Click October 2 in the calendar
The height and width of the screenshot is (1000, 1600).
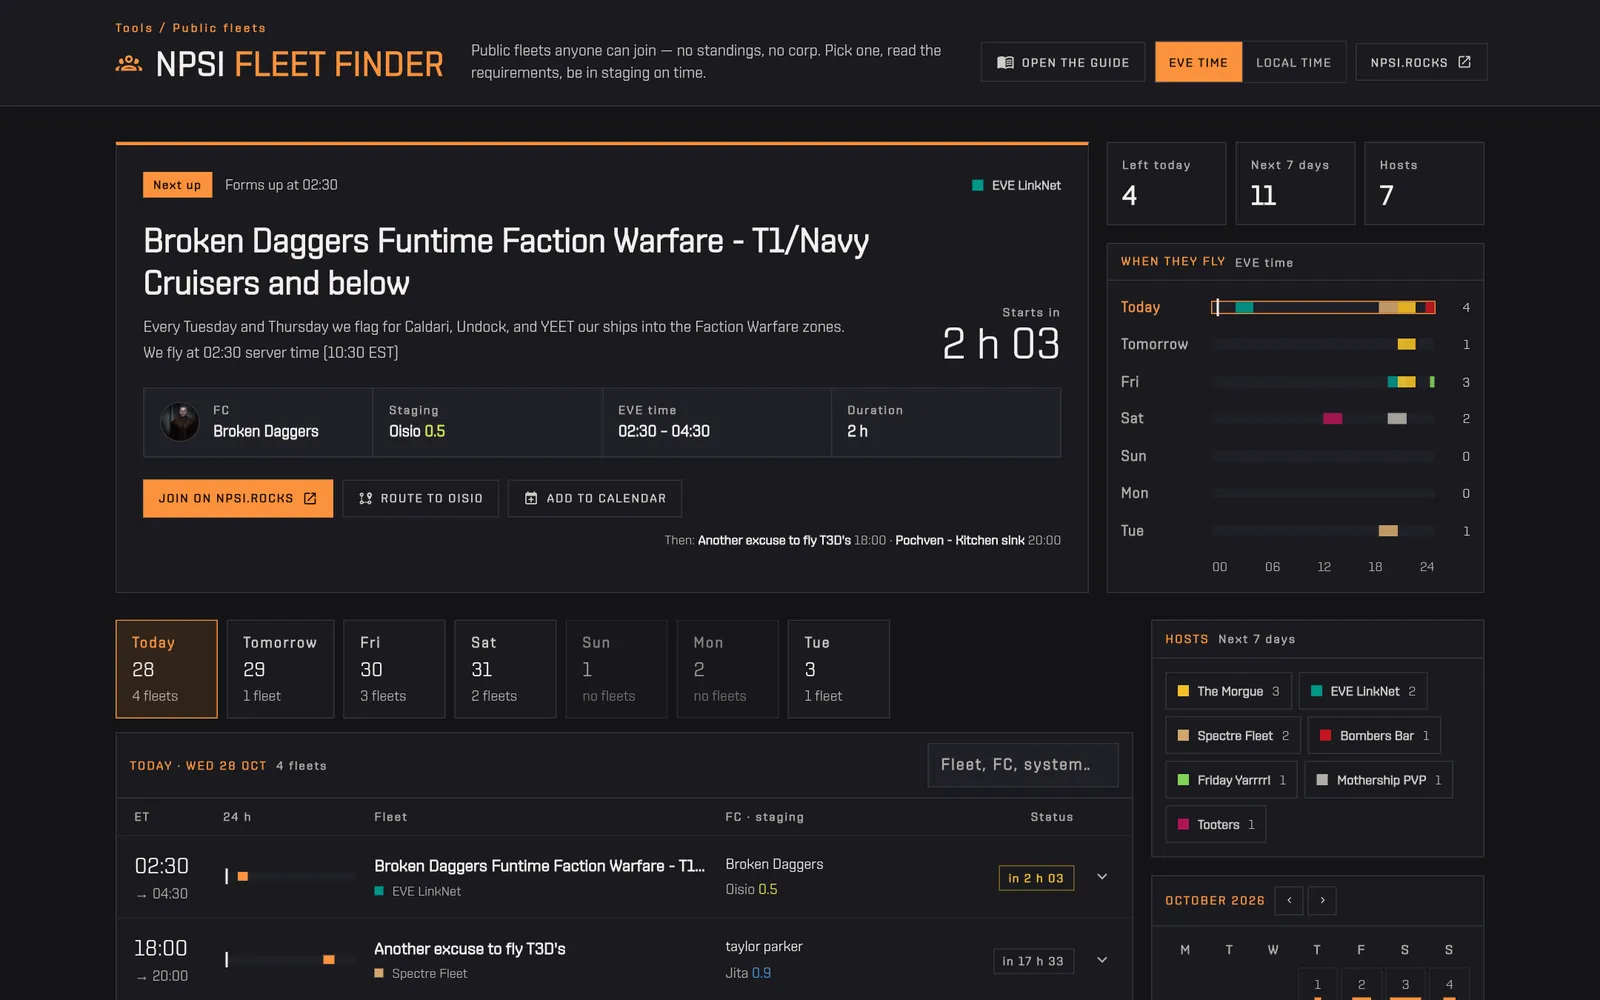(x=1361, y=984)
